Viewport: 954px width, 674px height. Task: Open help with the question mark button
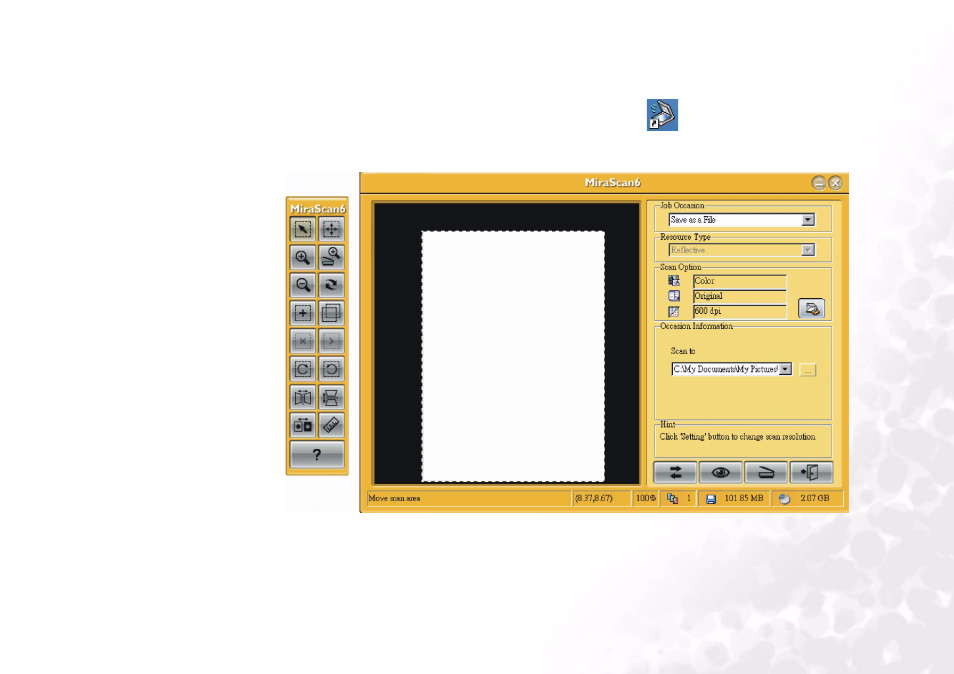pos(317,454)
